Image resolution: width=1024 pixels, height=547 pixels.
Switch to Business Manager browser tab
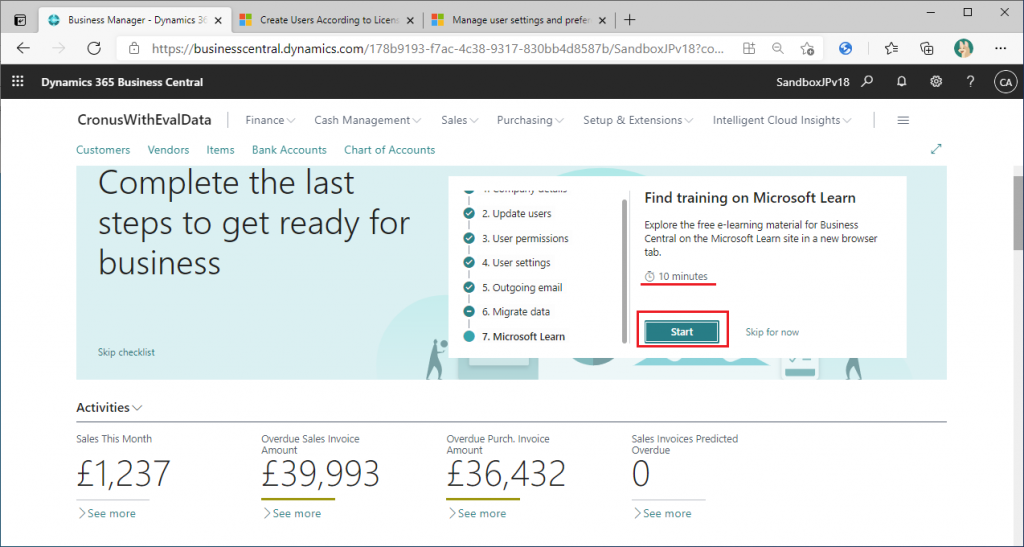point(135,20)
